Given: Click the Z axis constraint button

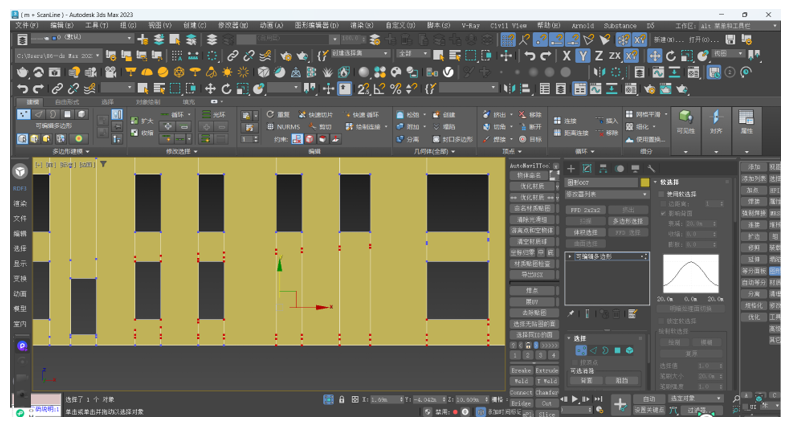Looking at the screenshot, I should pos(598,57).
